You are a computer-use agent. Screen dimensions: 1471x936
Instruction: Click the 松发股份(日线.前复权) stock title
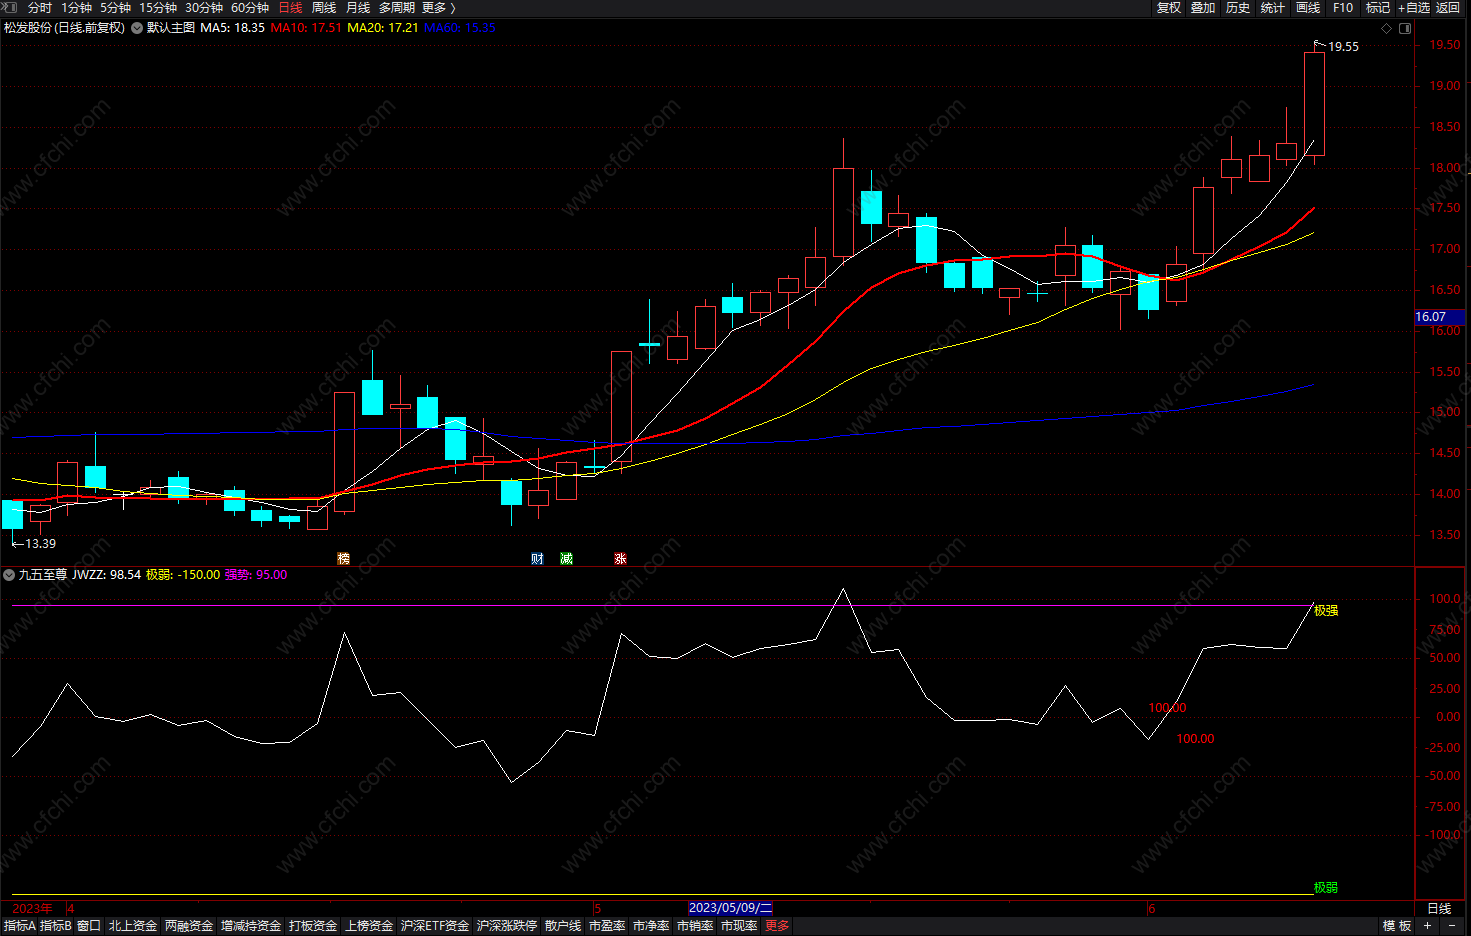pyautogui.click(x=65, y=28)
